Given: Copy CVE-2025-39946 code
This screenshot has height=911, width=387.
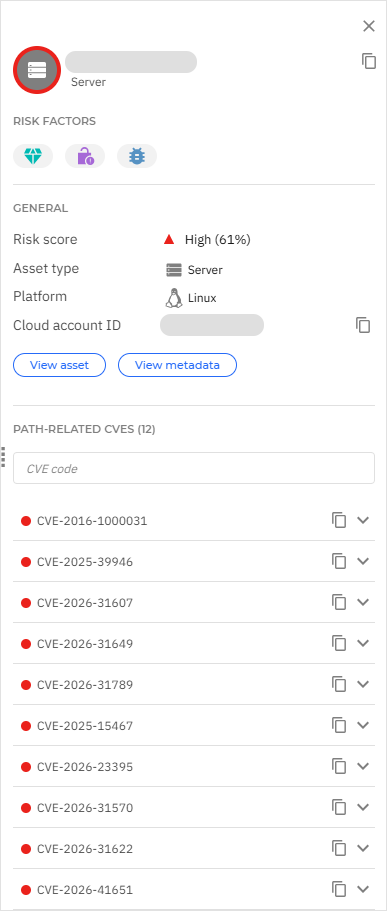Looking at the screenshot, I should coord(339,561).
